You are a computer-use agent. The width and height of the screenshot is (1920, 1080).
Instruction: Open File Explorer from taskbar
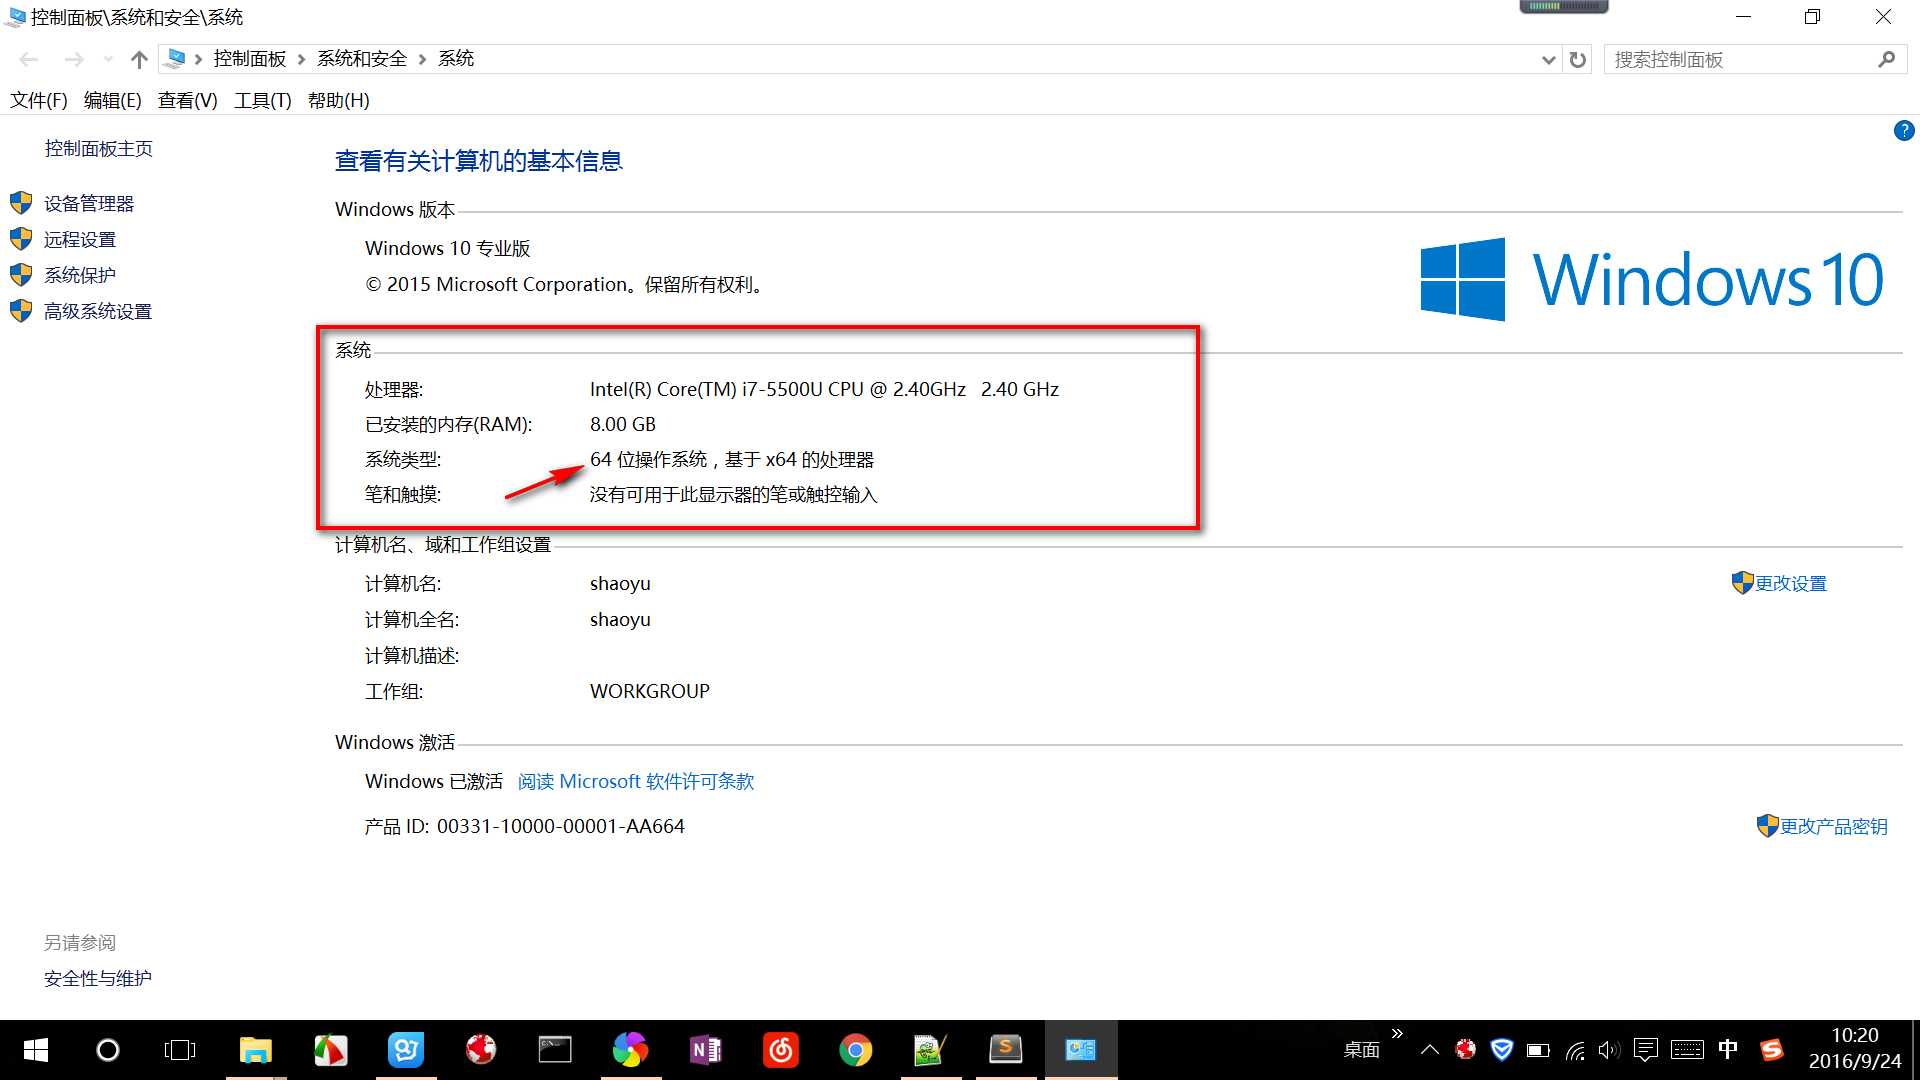click(256, 1050)
